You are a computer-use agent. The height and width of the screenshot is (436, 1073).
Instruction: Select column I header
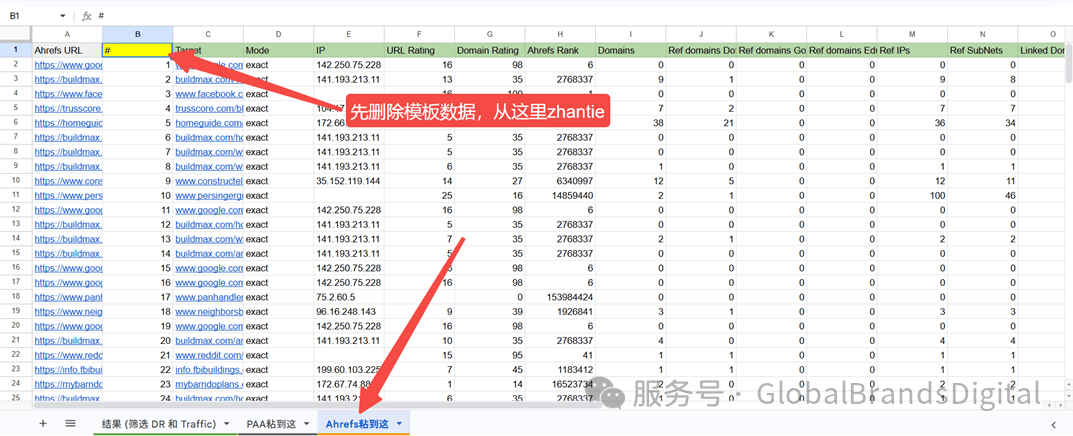point(631,34)
